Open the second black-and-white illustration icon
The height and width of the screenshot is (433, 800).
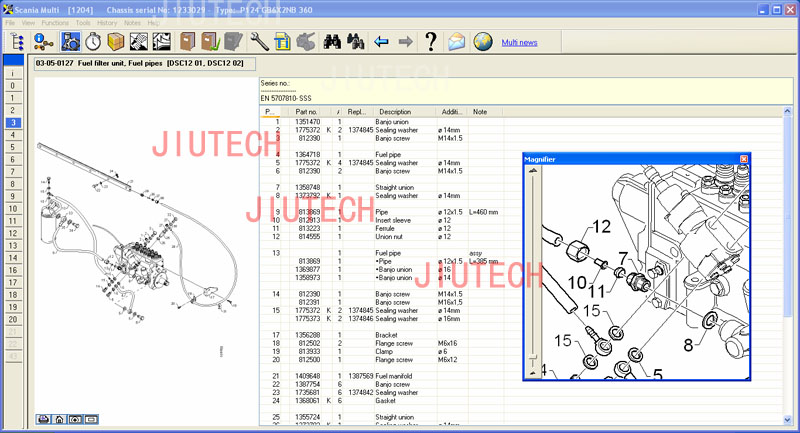[x=162, y=42]
